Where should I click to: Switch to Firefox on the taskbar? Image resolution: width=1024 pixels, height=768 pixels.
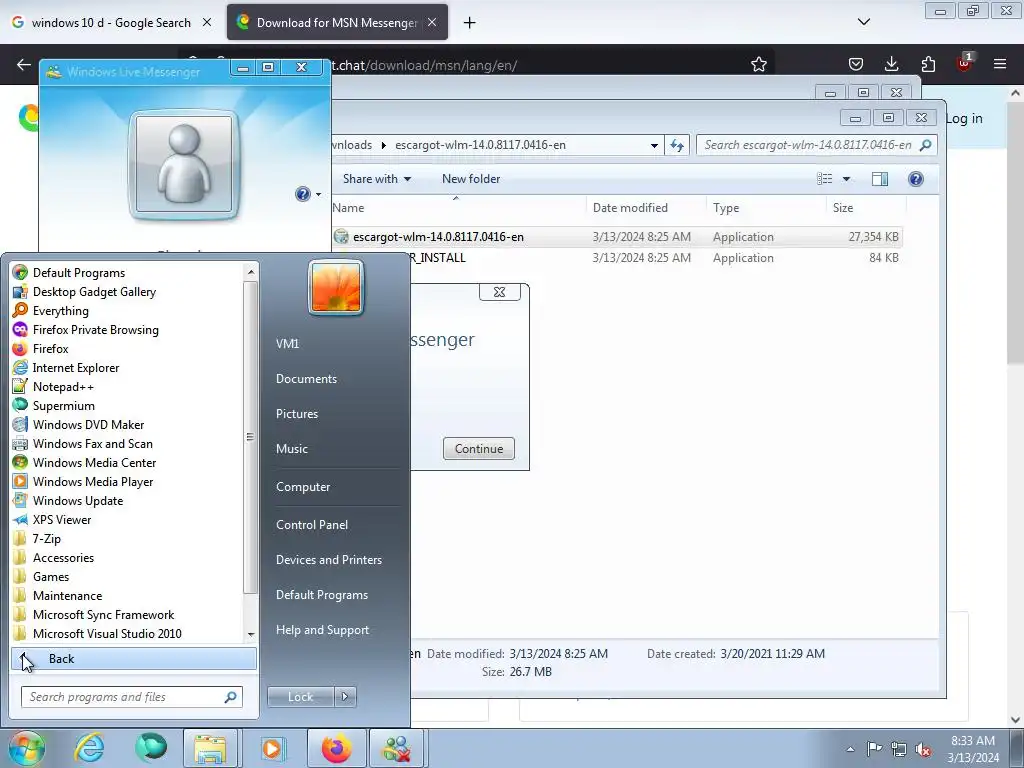(336, 748)
